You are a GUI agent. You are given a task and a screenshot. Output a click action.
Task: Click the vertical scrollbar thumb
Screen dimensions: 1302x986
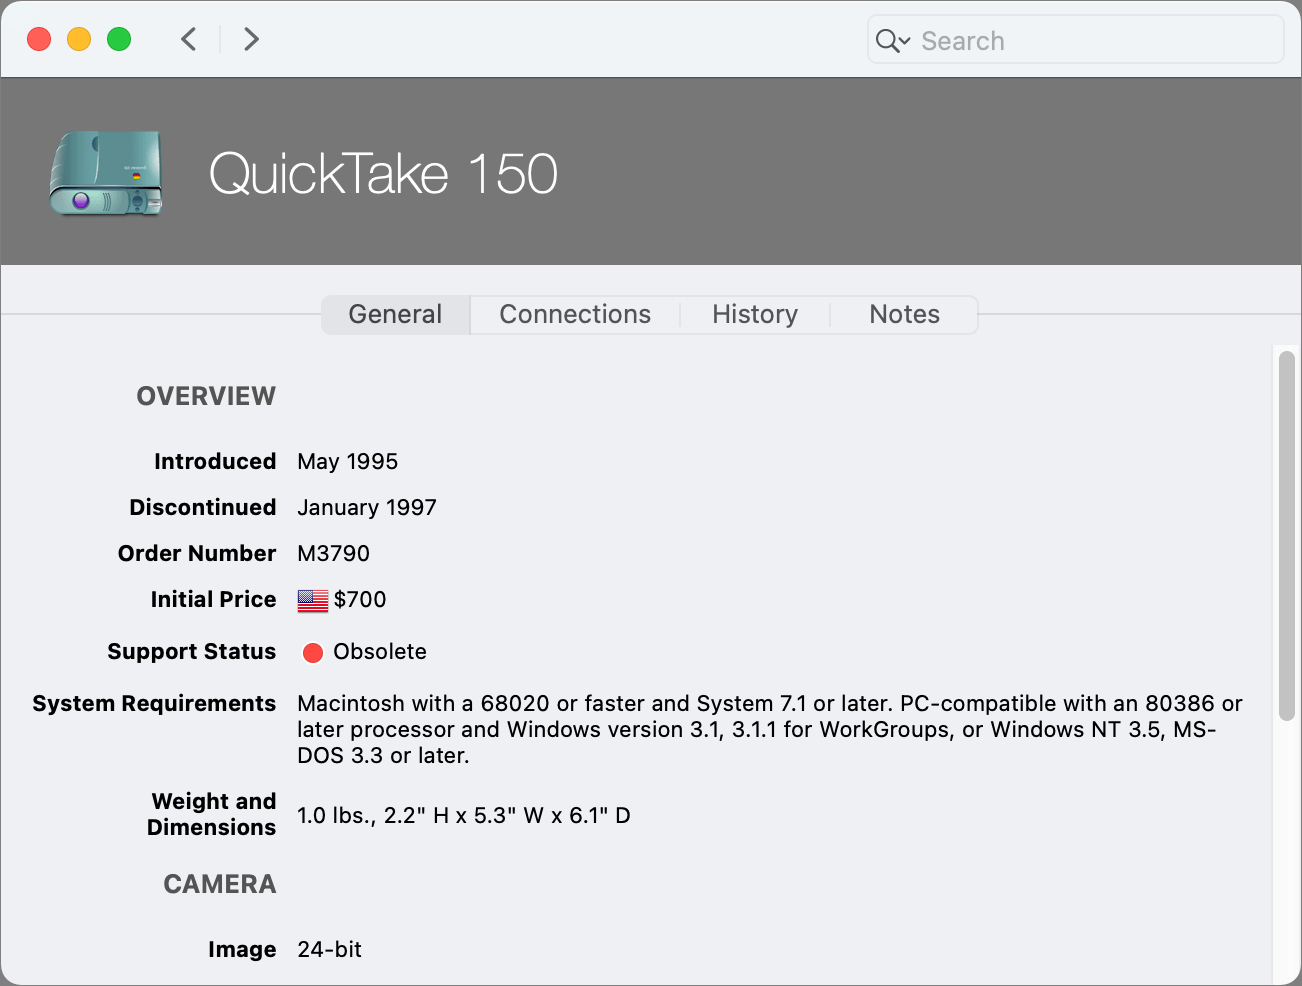[x=1287, y=535]
